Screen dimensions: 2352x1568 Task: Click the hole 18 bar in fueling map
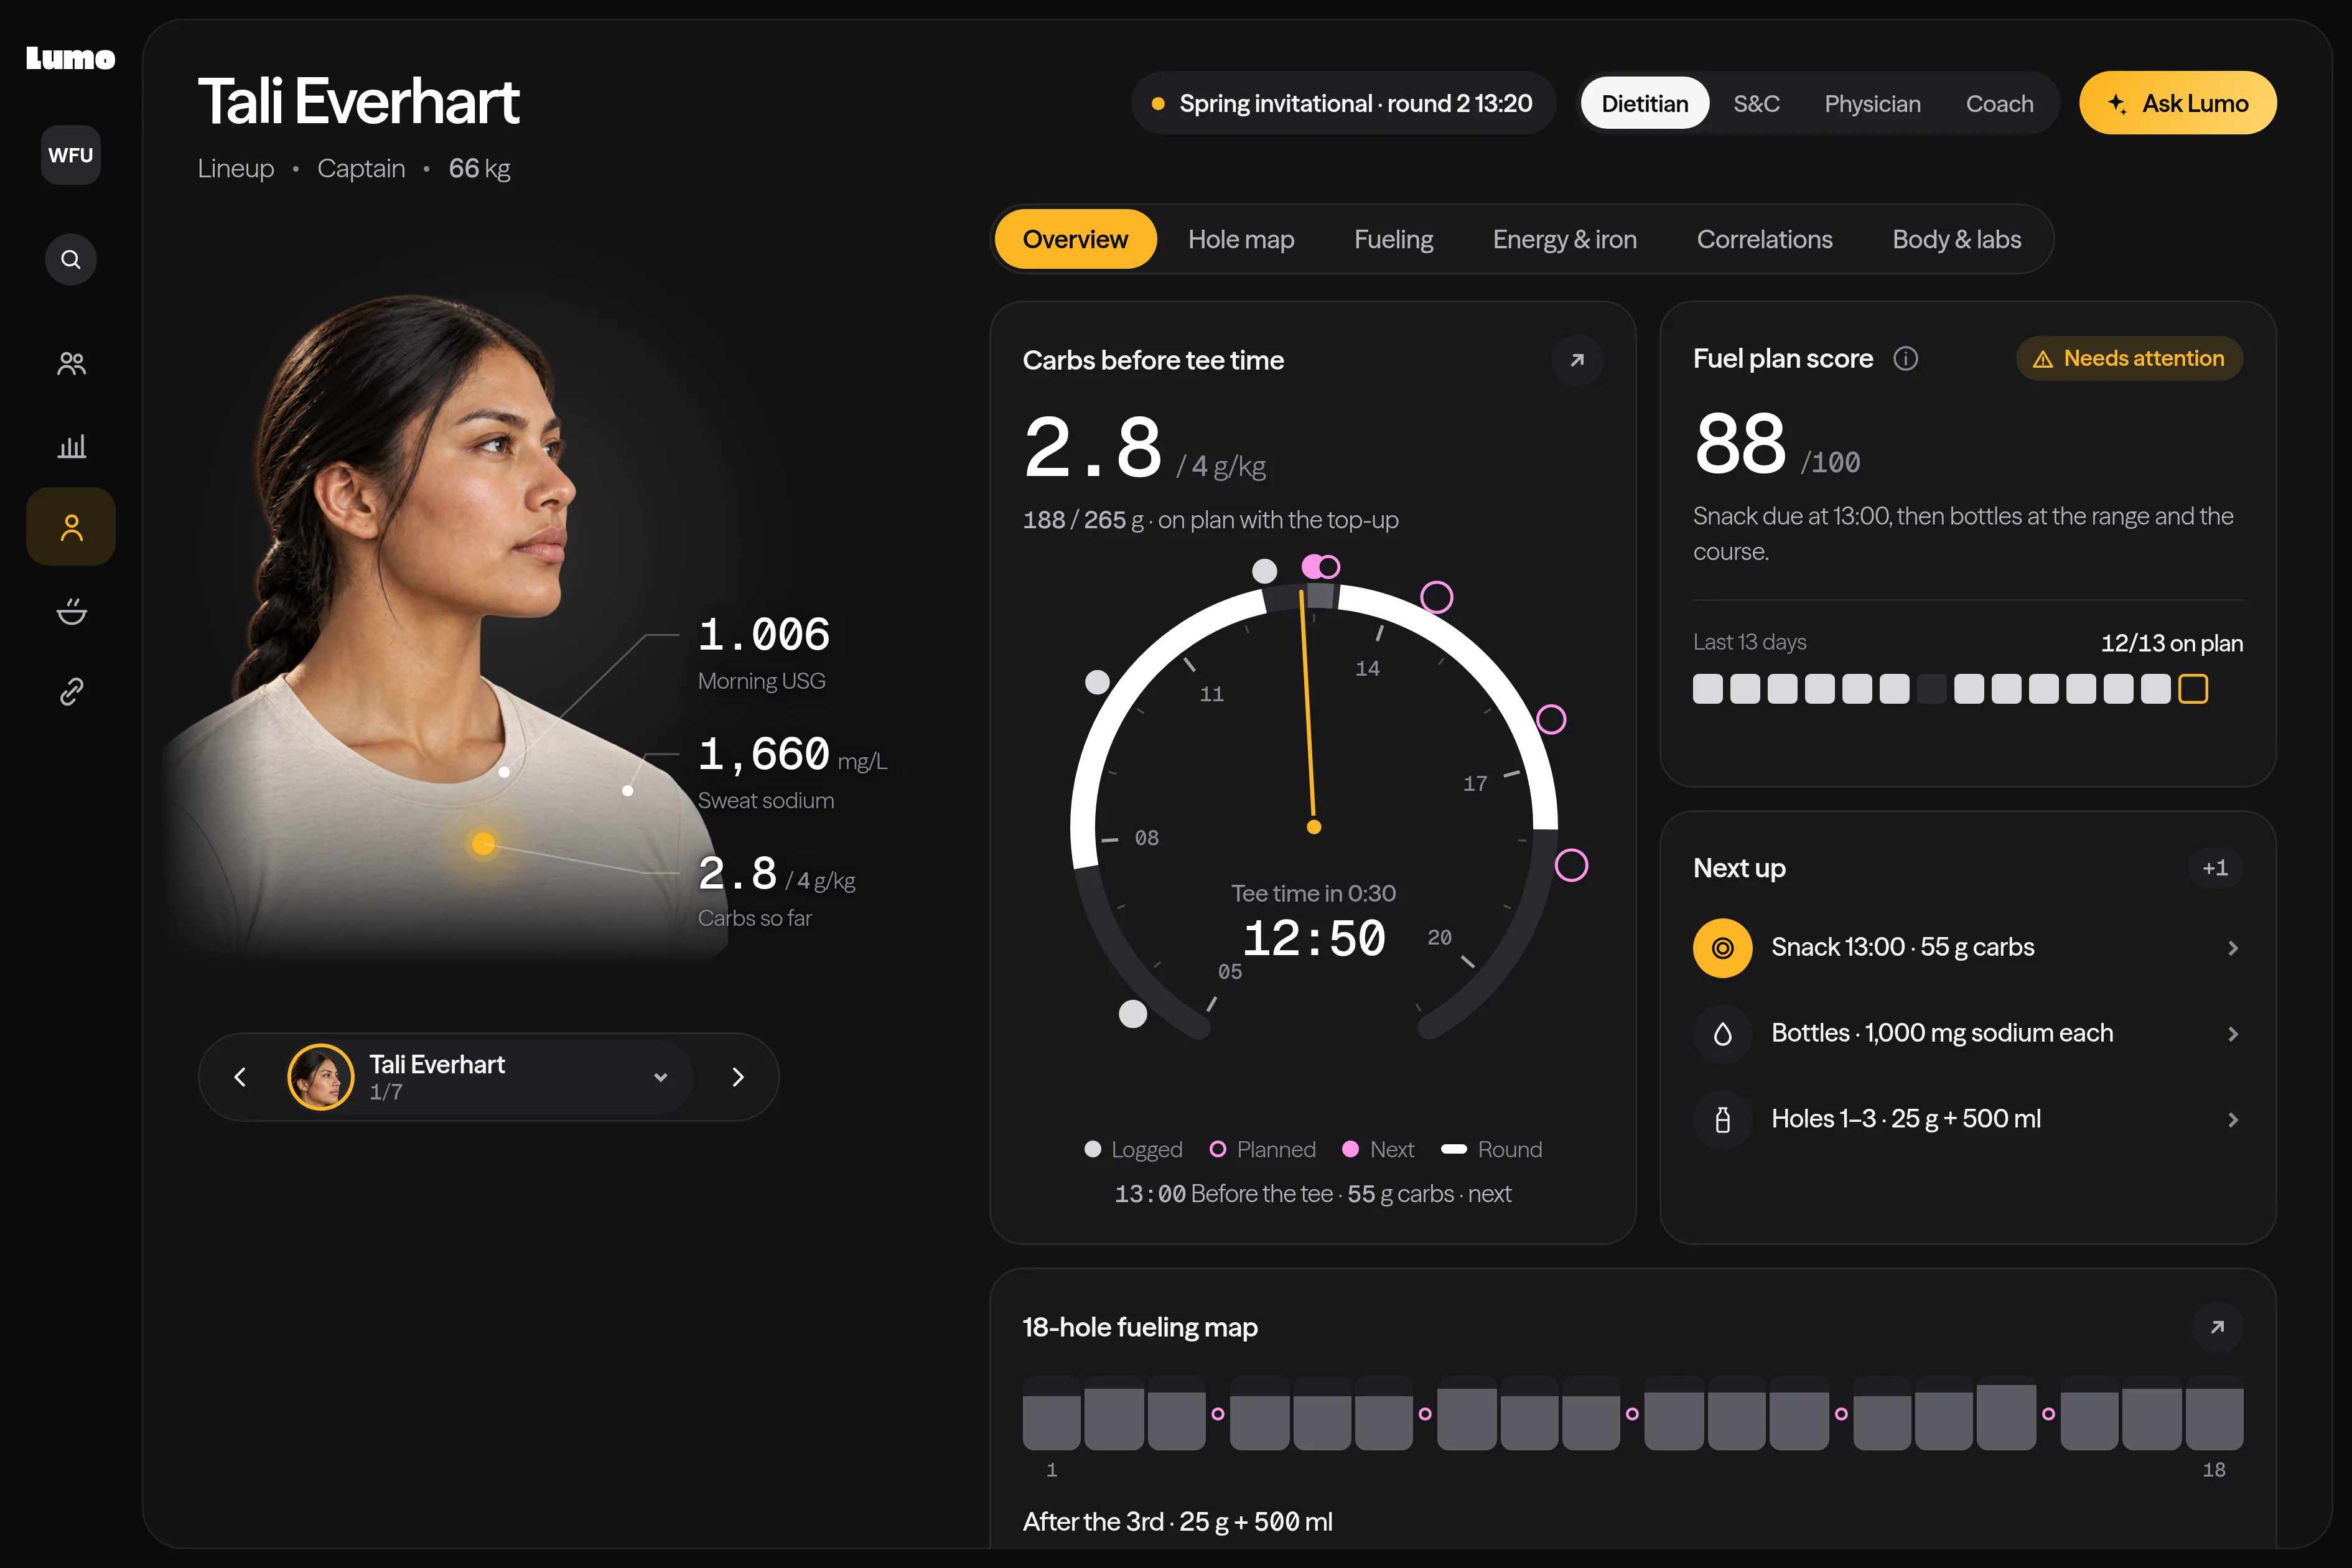[2214, 1413]
